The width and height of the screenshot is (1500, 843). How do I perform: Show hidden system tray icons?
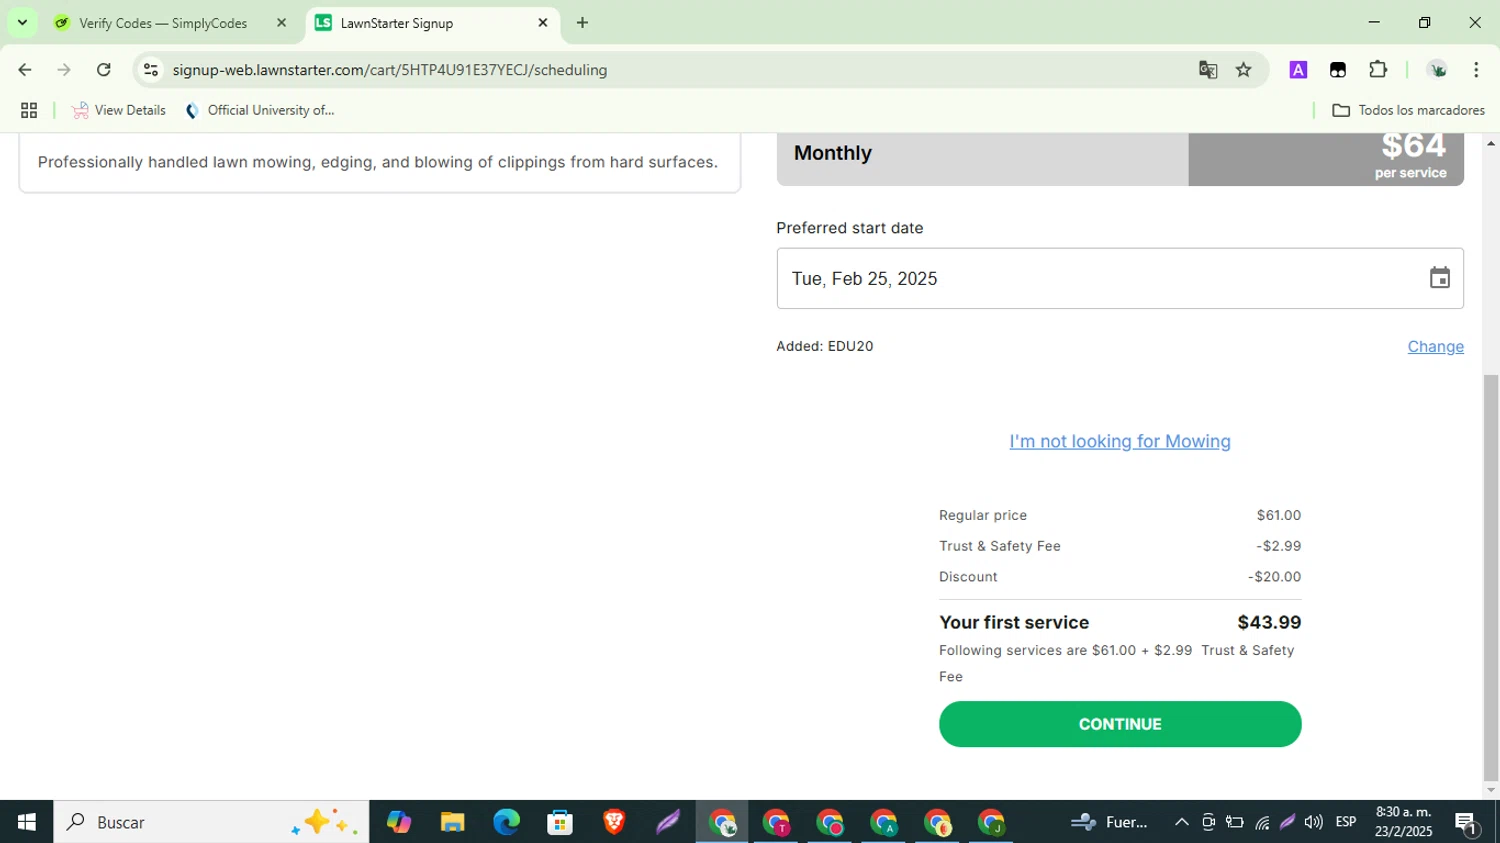click(x=1181, y=822)
